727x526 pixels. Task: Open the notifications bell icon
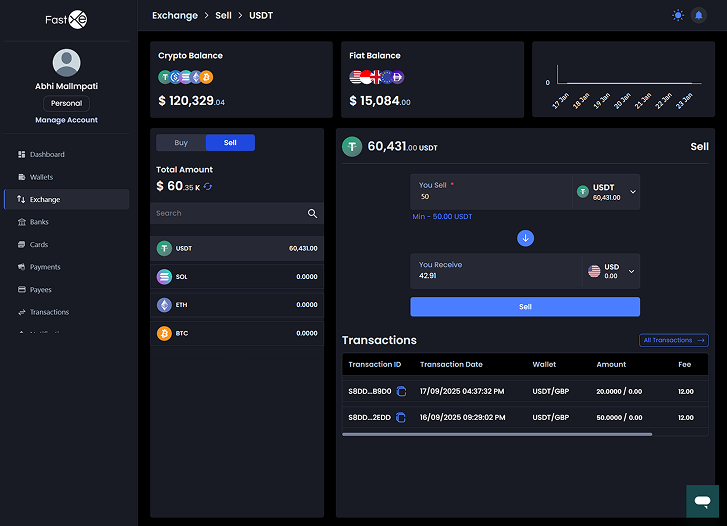click(x=698, y=16)
